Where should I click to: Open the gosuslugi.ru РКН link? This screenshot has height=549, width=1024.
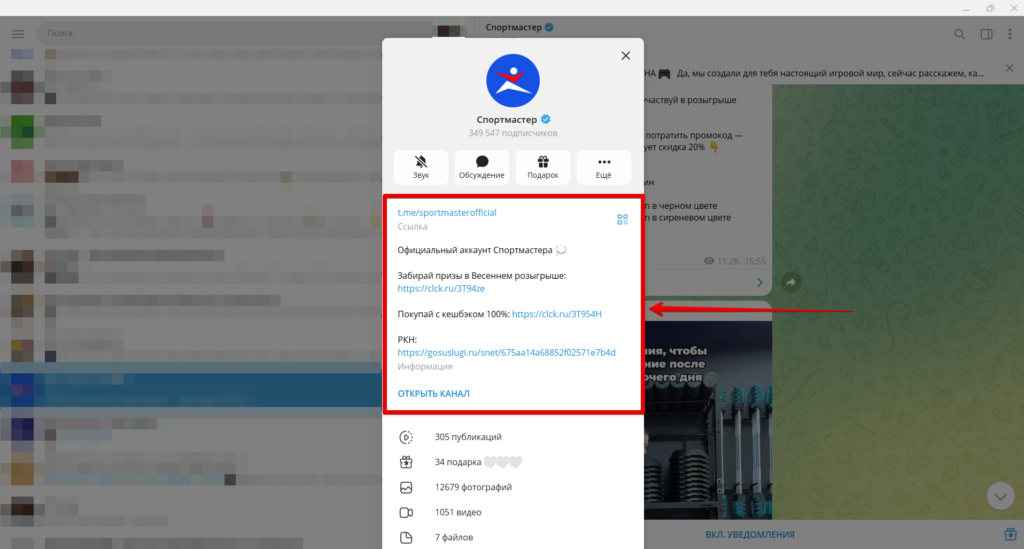coord(506,353)
